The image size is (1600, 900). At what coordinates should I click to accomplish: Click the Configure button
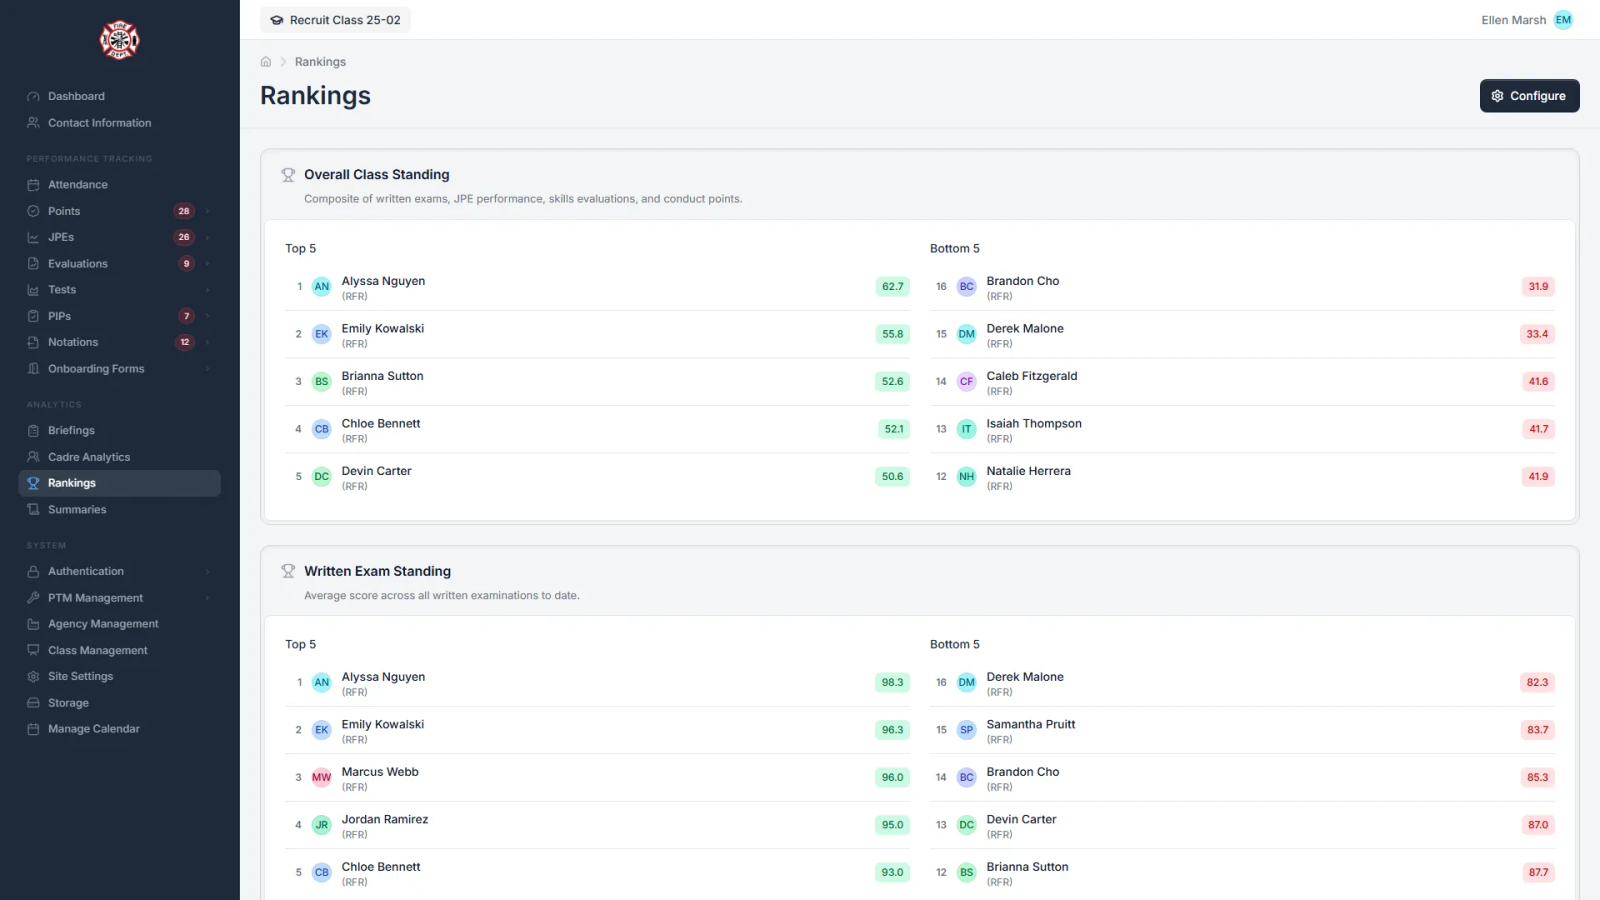pos(1529,96)
